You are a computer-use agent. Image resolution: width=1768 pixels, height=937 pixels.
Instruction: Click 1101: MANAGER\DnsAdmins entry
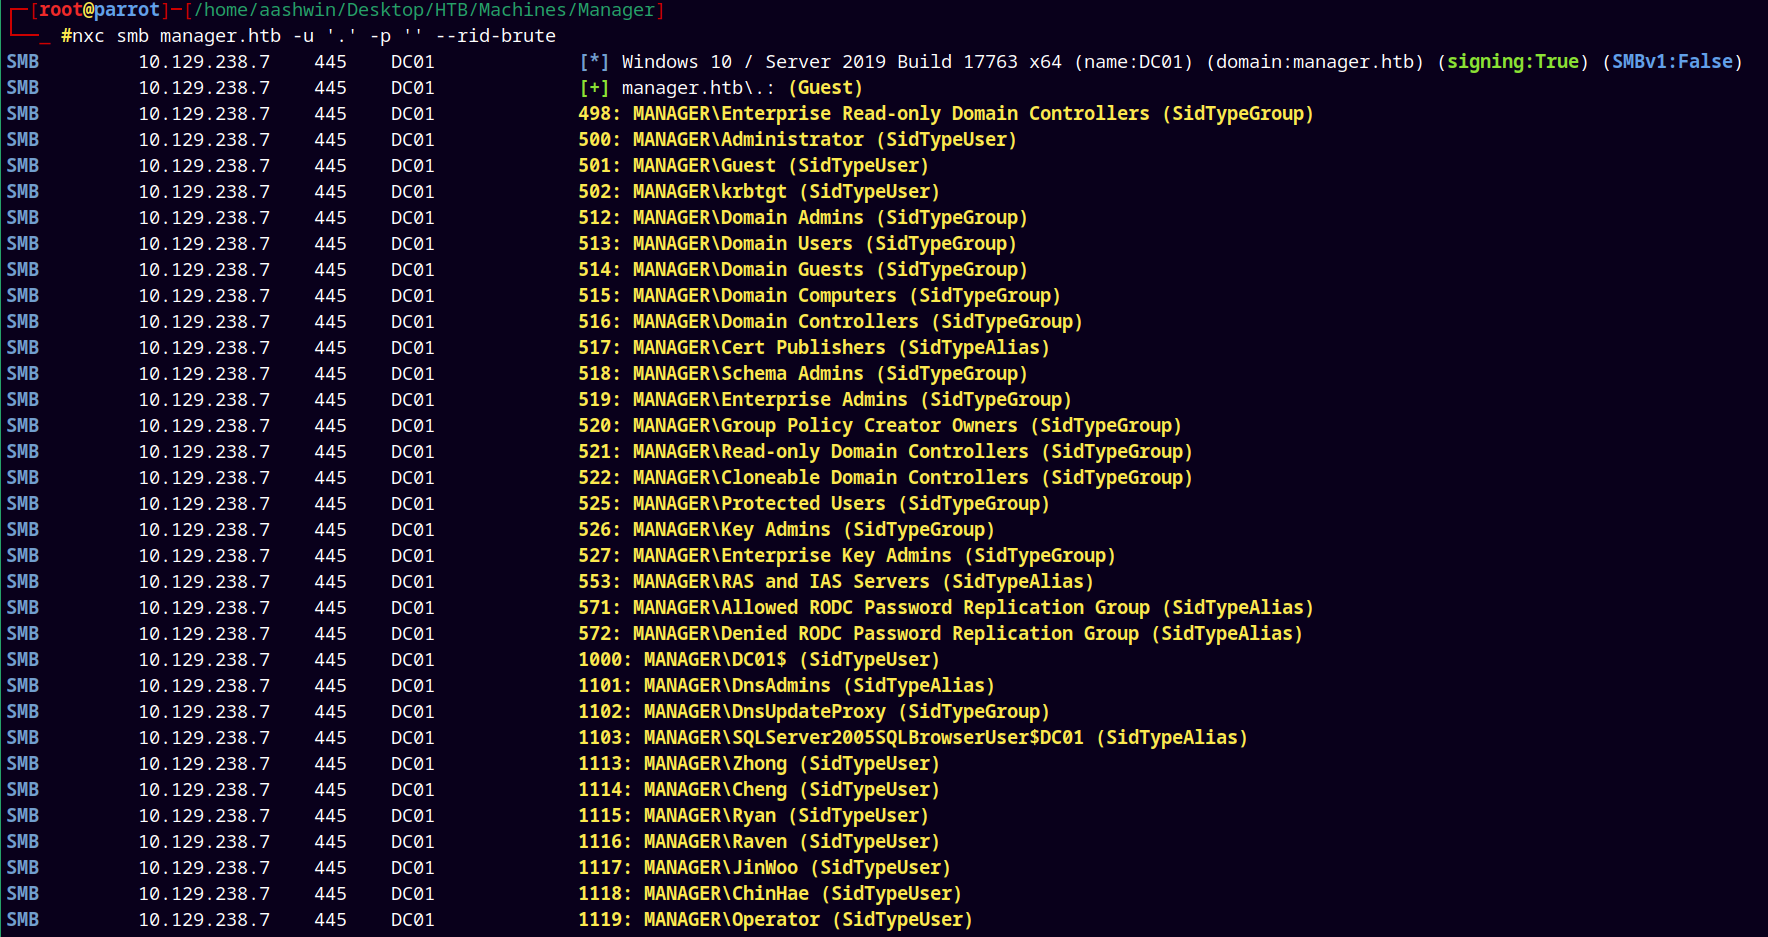786,686
